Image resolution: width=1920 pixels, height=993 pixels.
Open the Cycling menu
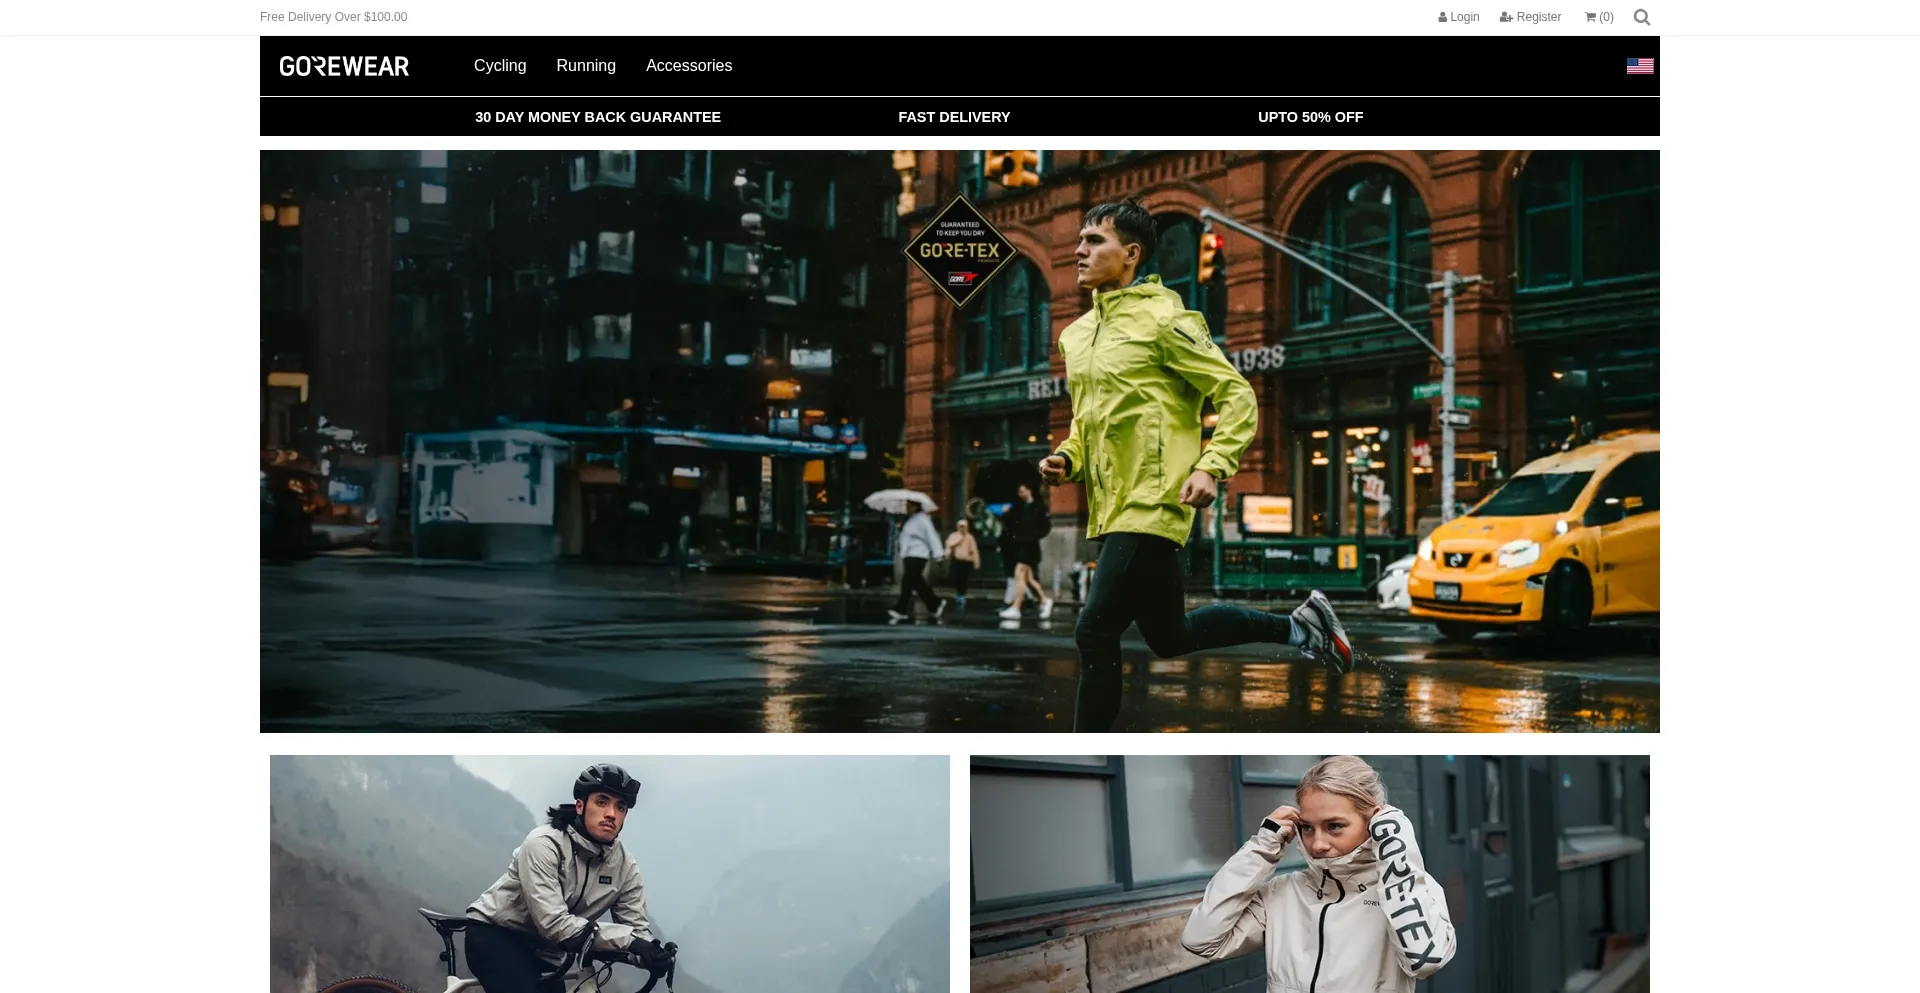(x=500, y=66)
